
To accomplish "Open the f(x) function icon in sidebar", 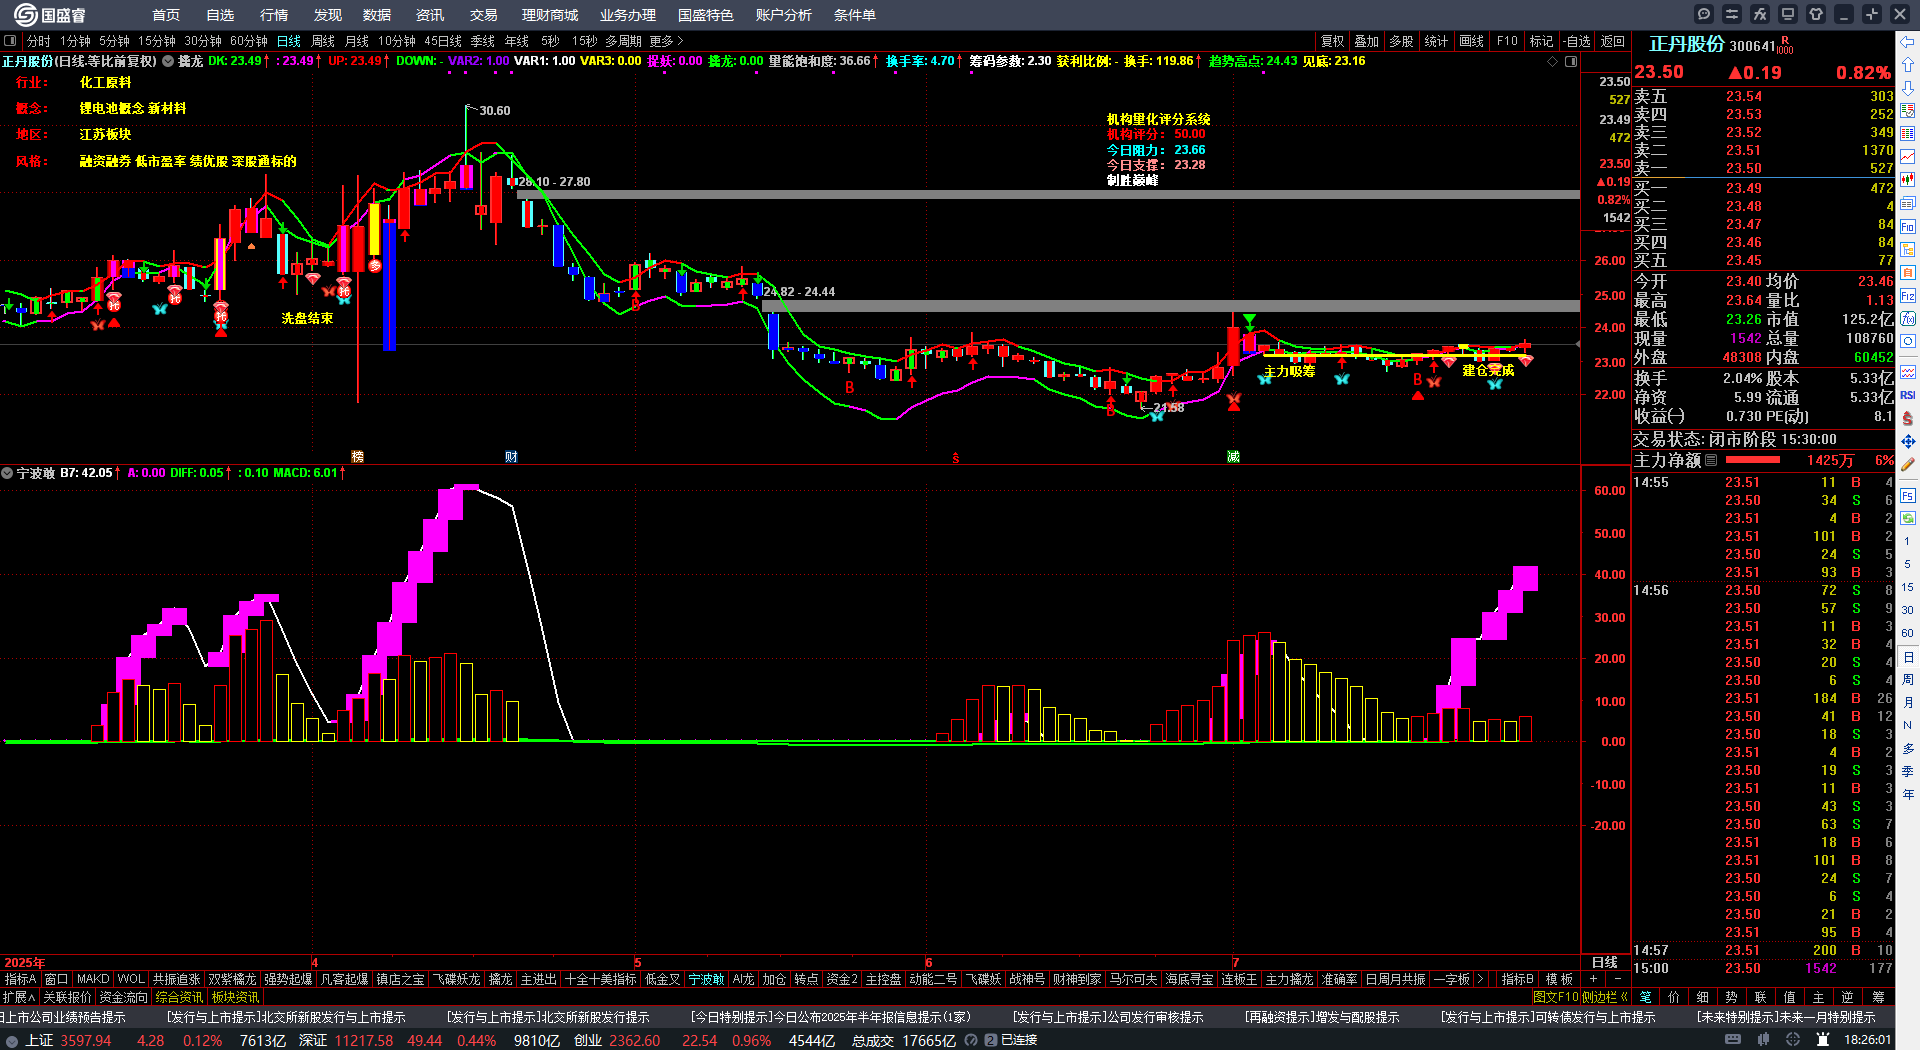I will [x=1908, y=319].
